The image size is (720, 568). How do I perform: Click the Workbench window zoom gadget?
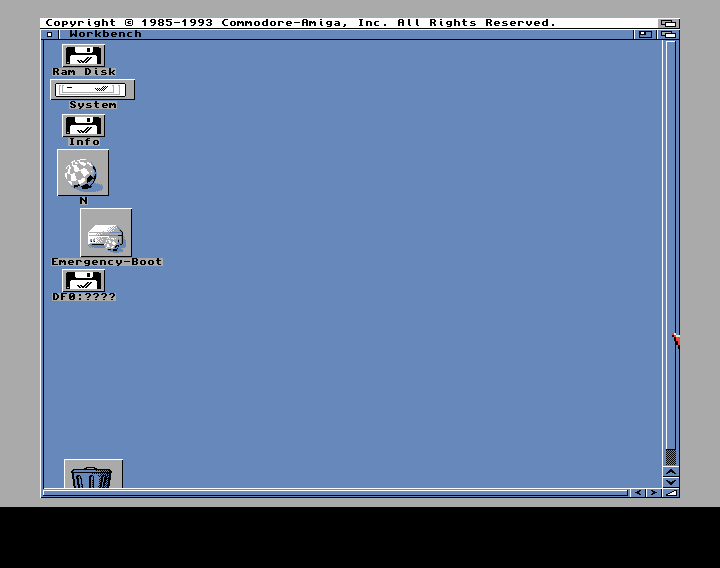tap(646, 34)
